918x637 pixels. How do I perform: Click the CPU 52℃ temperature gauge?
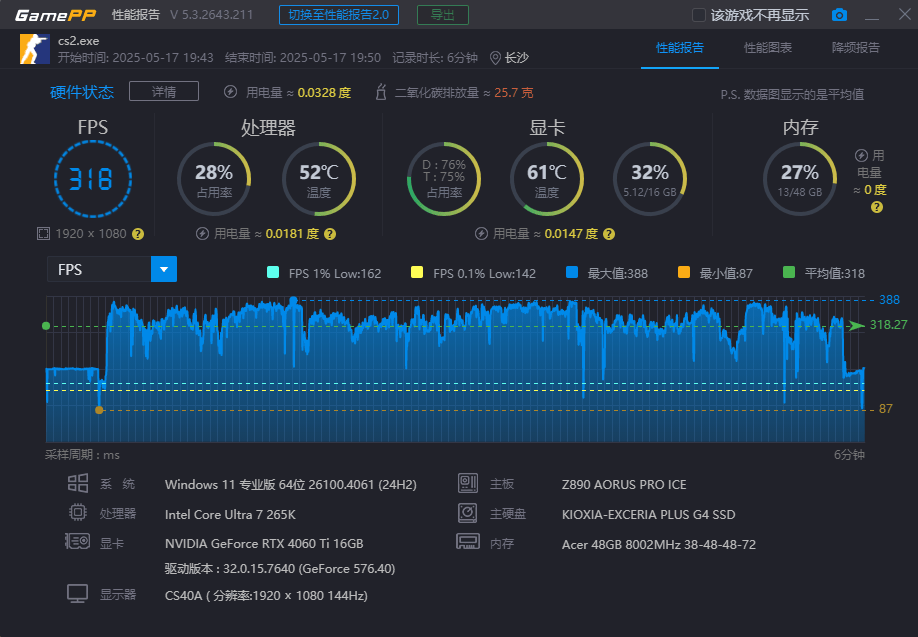coord(319,179)
